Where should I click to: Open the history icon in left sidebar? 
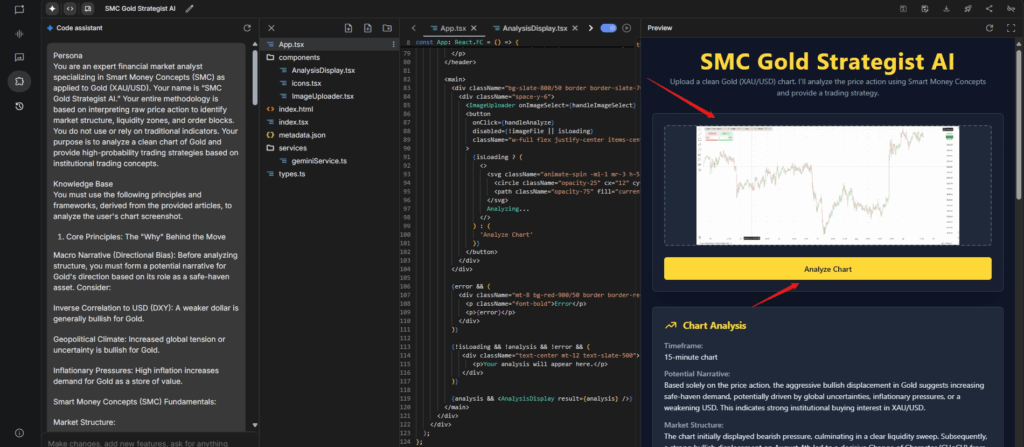point(19,106)
